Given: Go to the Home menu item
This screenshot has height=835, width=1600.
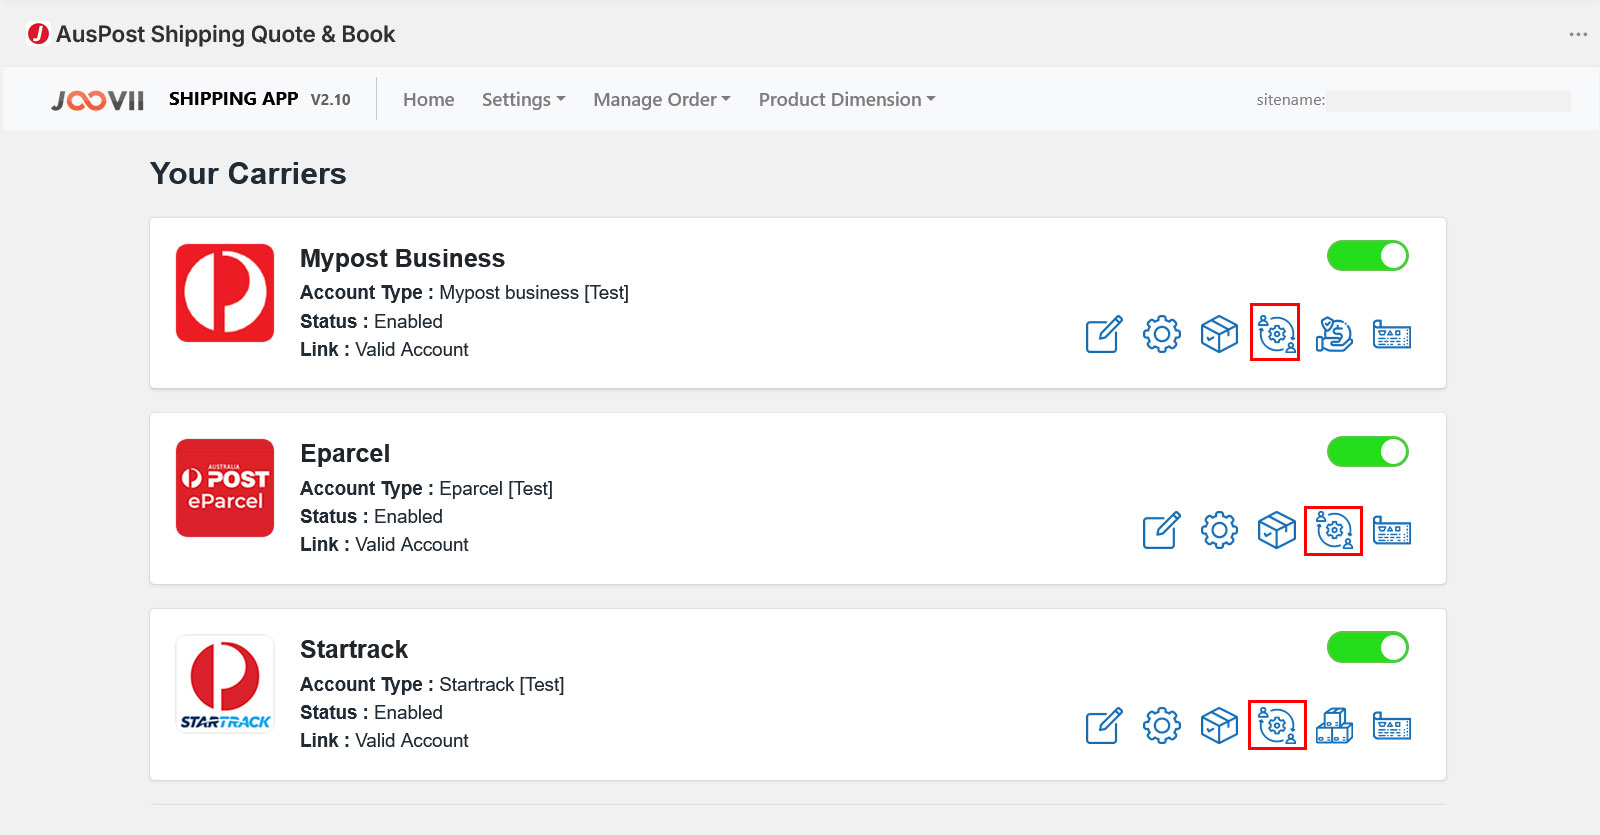Looking at the screenshot, I should coord(428,100).
